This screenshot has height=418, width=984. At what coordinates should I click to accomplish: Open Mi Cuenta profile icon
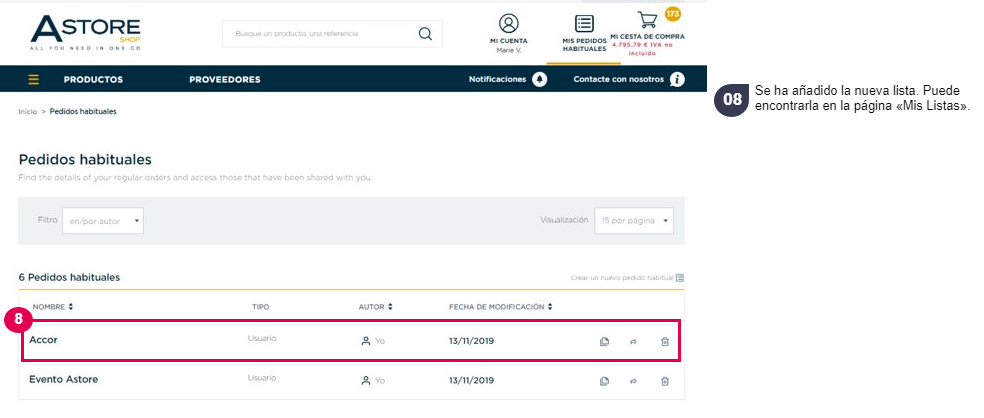tap(508, 23)
